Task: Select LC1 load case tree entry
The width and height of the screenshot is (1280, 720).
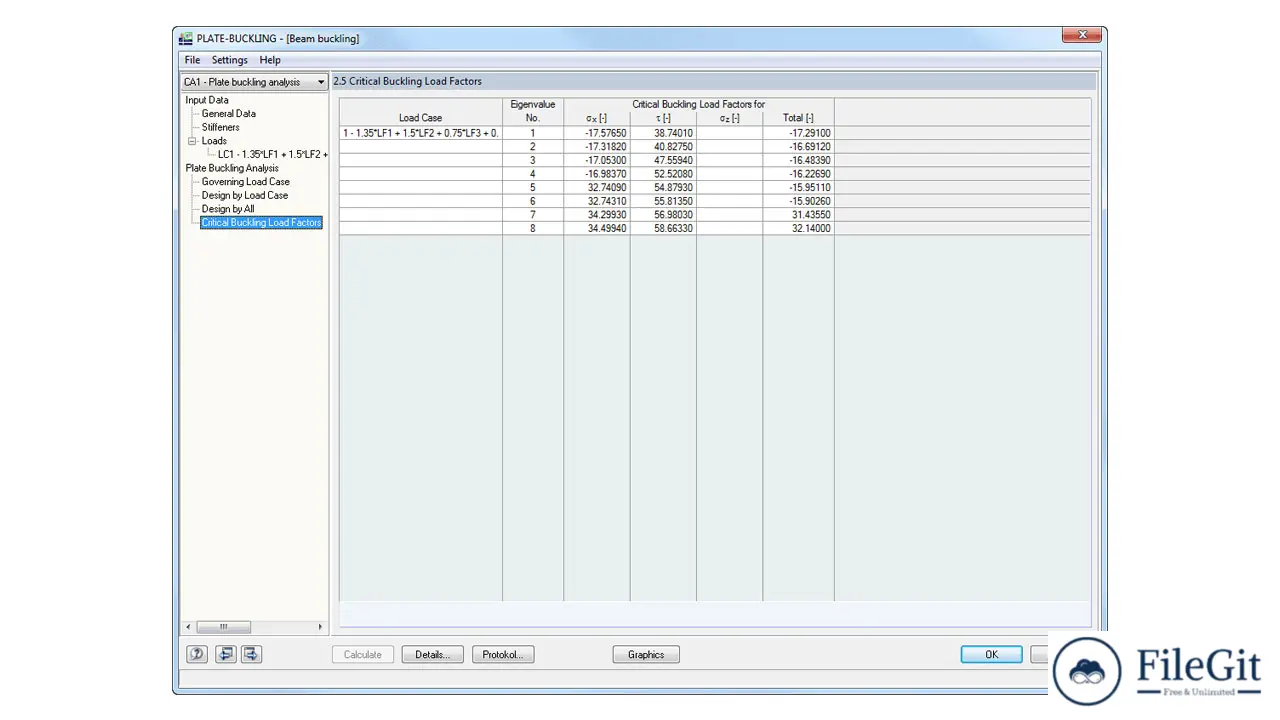Action: tap(272, 155)
